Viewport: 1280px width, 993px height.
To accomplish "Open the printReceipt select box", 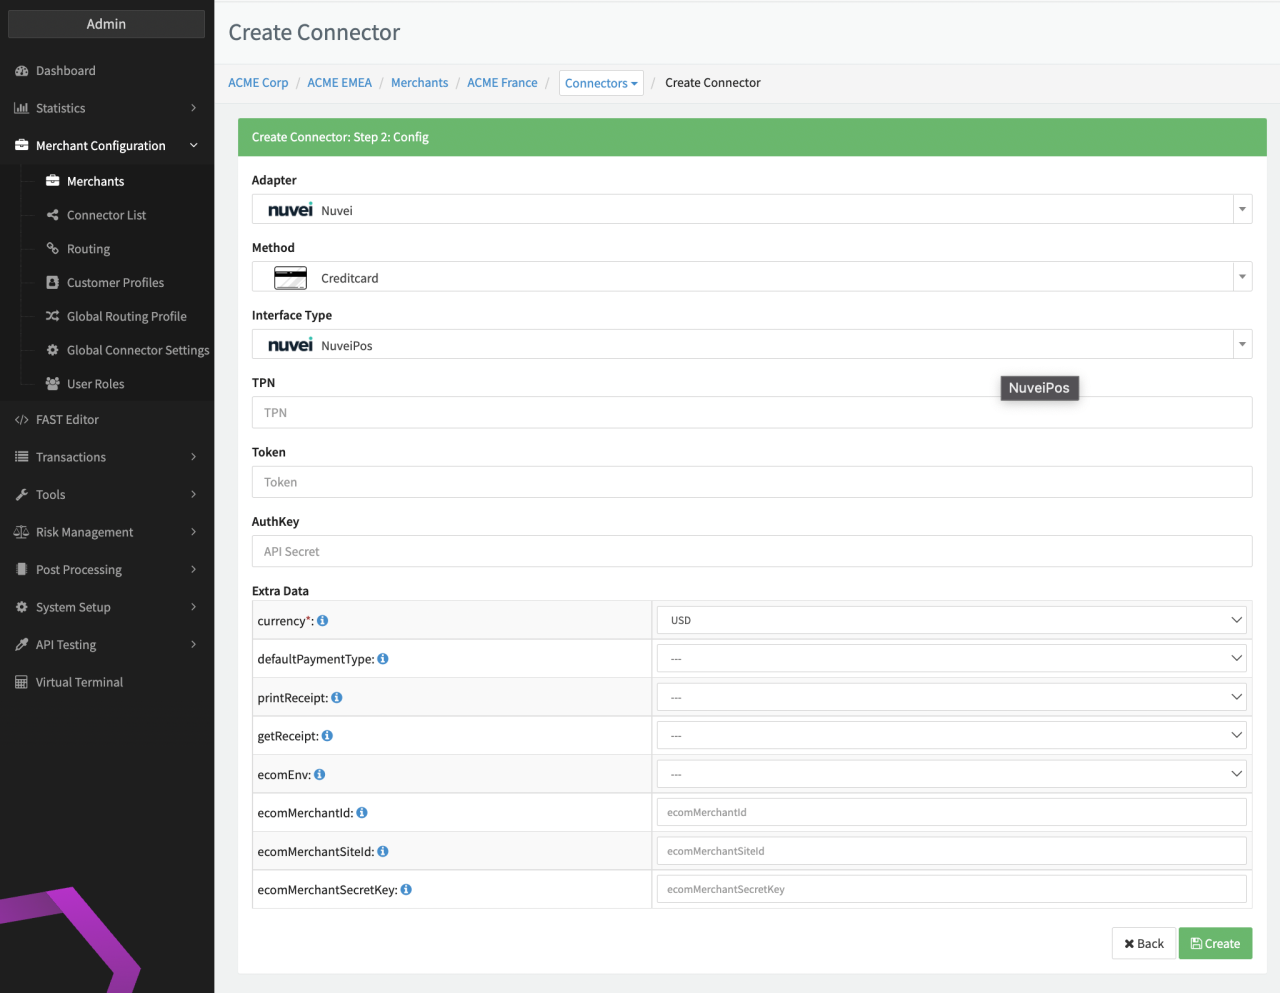I will (951, 698).
